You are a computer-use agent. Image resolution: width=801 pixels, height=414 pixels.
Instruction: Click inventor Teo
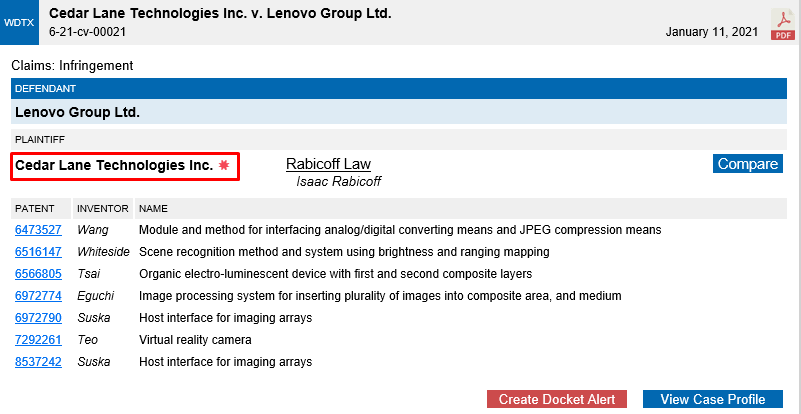point(87,340)
